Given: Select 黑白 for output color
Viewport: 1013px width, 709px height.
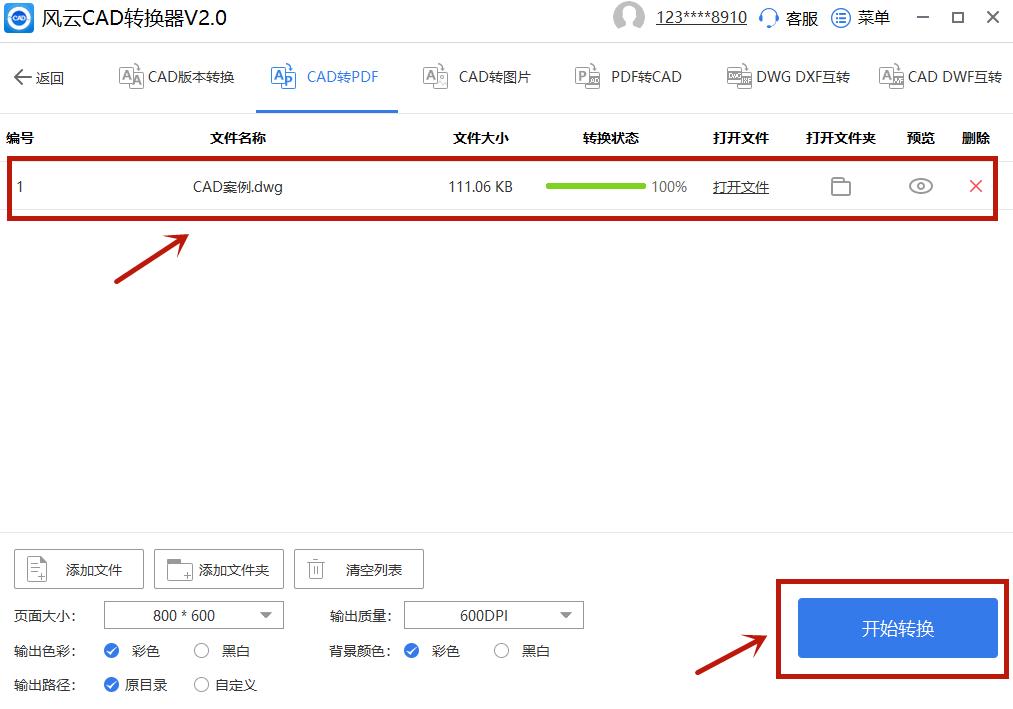Looking at the screenshot, I should coord(201,650).
